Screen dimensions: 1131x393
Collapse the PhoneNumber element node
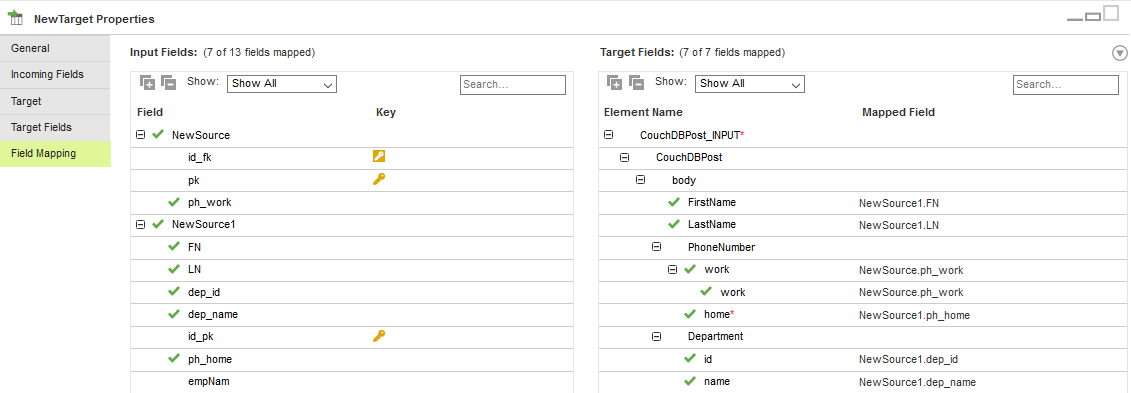pos(656,247)
